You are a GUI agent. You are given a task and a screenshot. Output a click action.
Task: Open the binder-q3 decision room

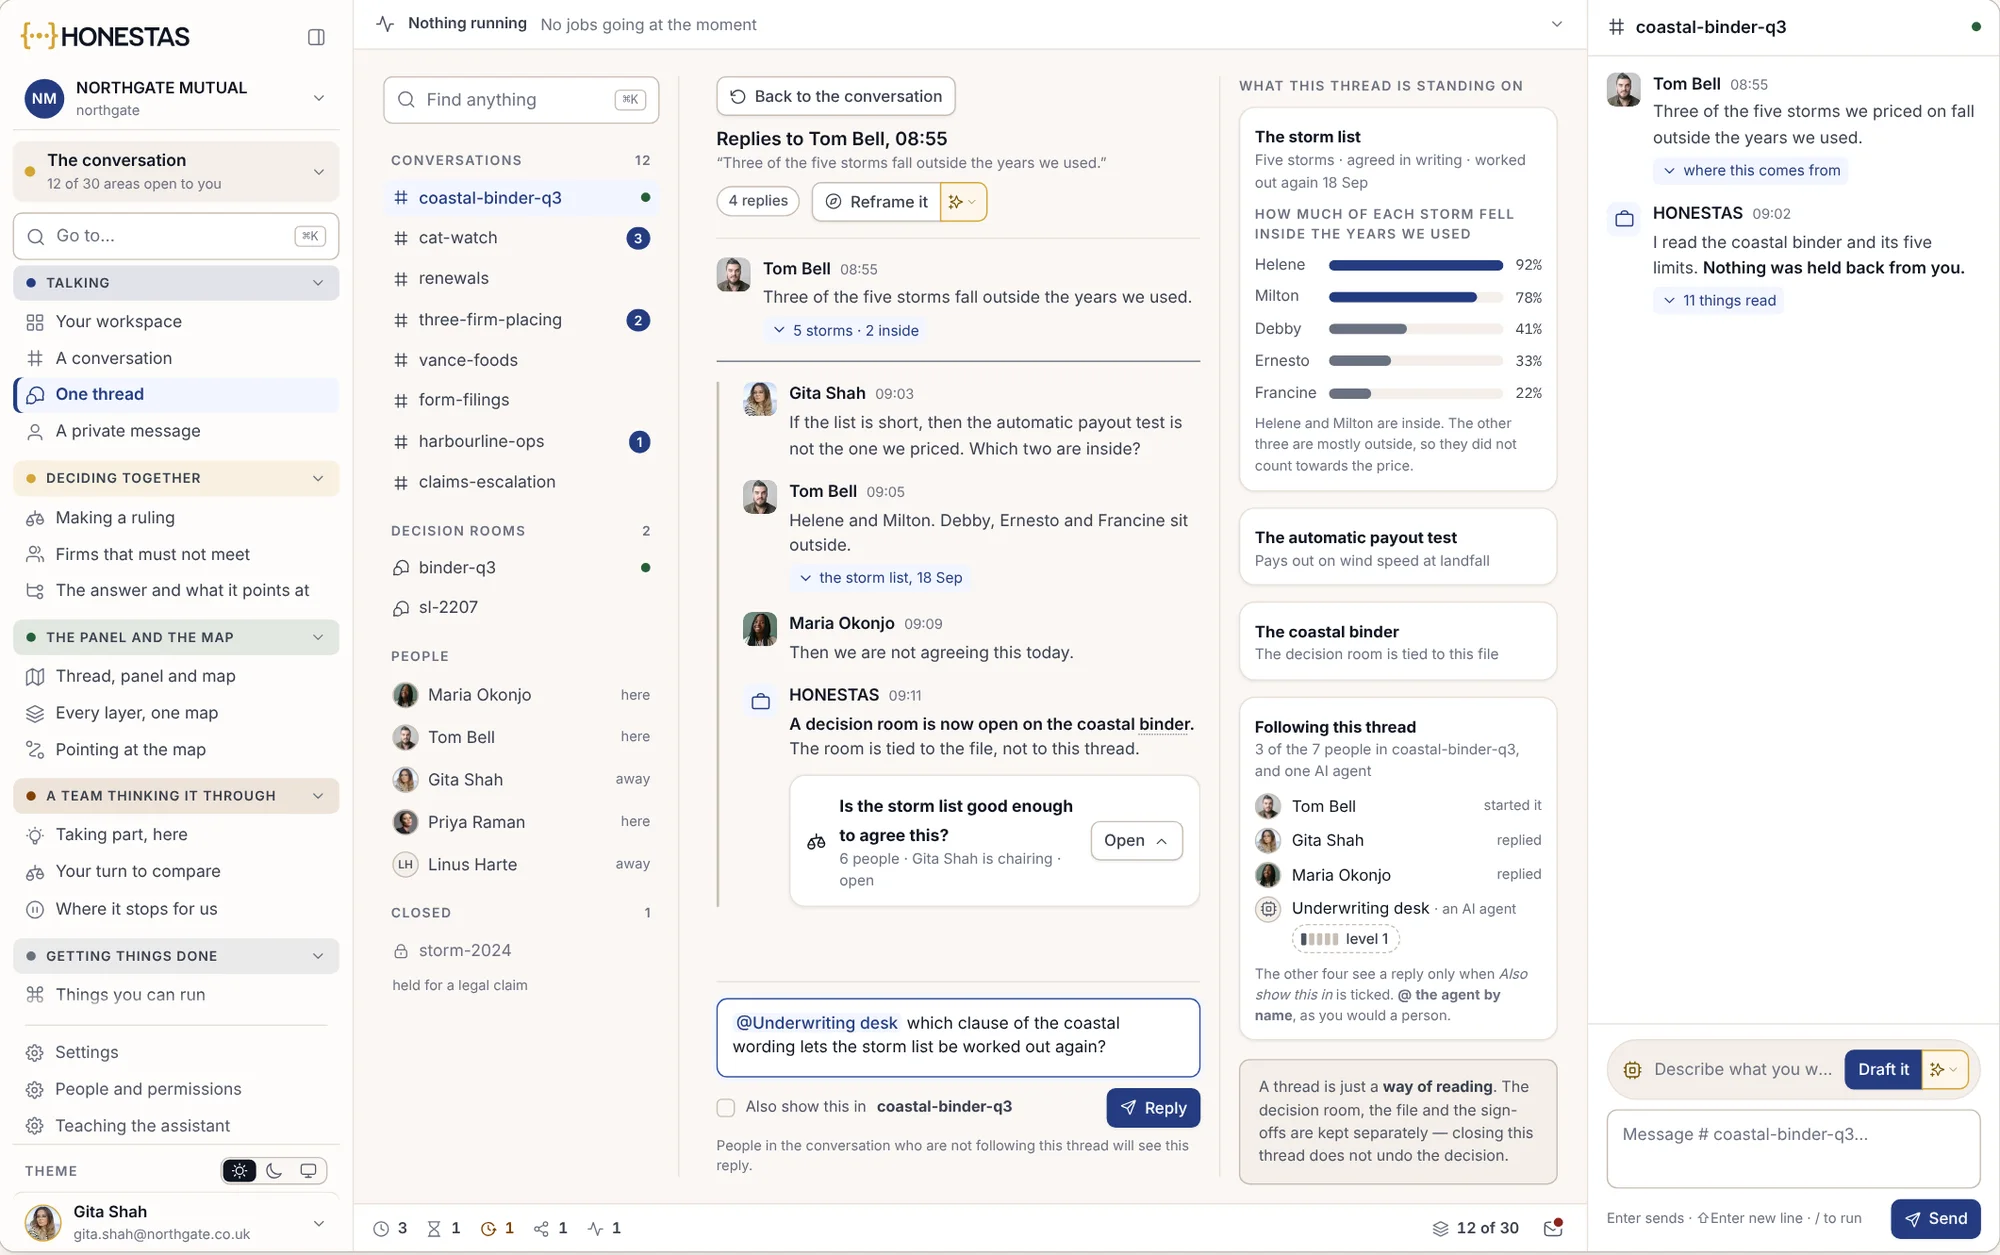coord(521,568)
